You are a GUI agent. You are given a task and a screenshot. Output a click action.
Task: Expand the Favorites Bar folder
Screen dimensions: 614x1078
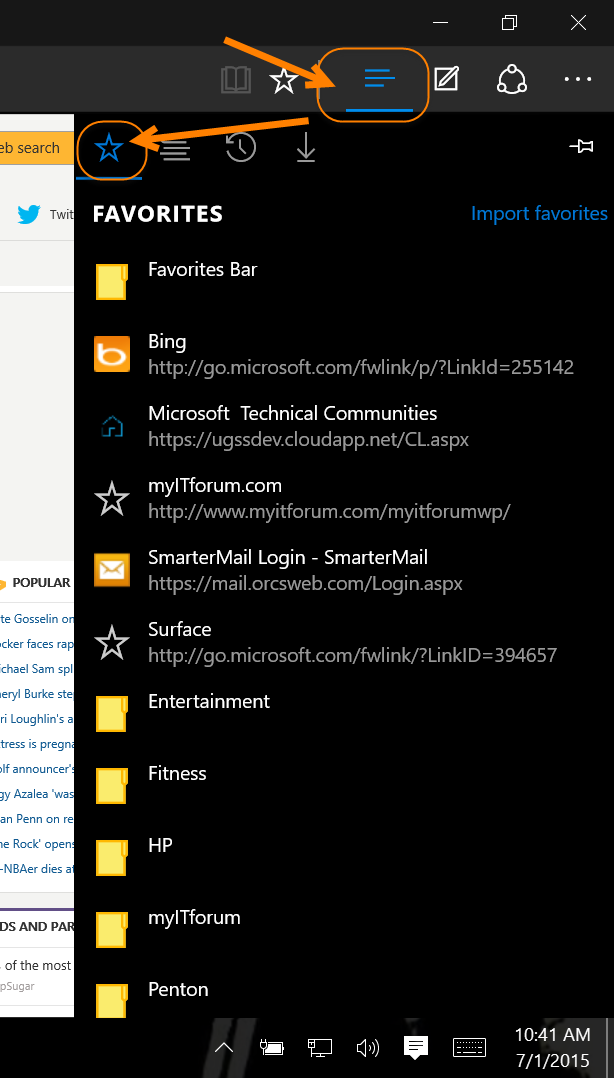point(202,270)
